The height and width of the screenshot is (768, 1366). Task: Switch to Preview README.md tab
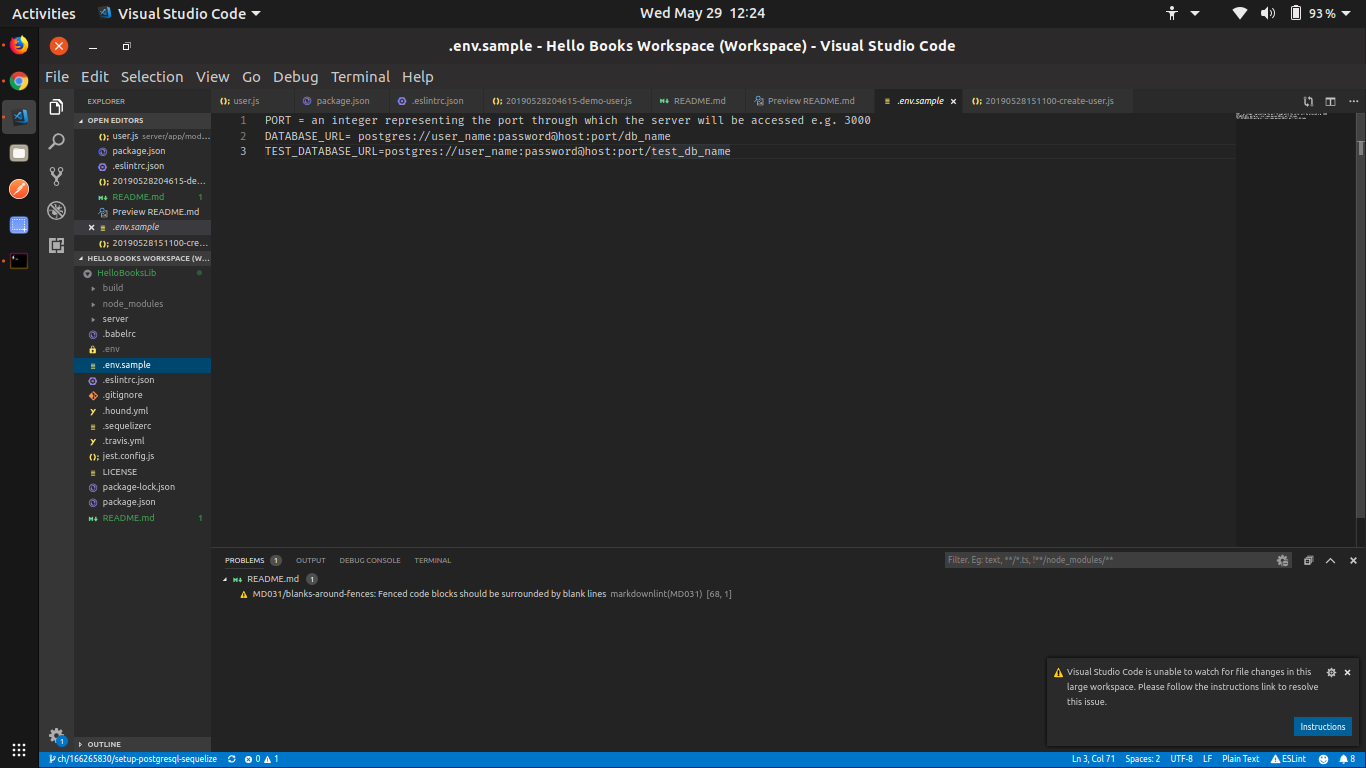click(810, 101)
